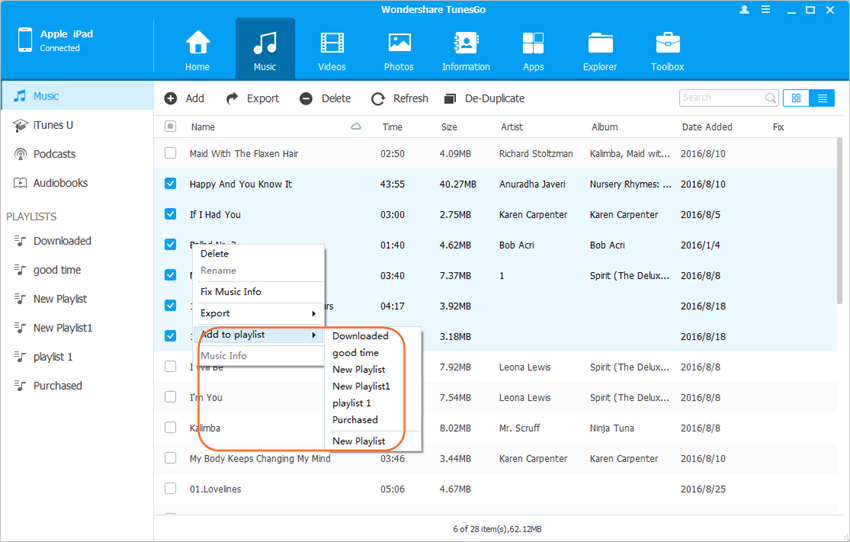
Task: Switch to grid view icon
Action: click(x=797, y=98)
